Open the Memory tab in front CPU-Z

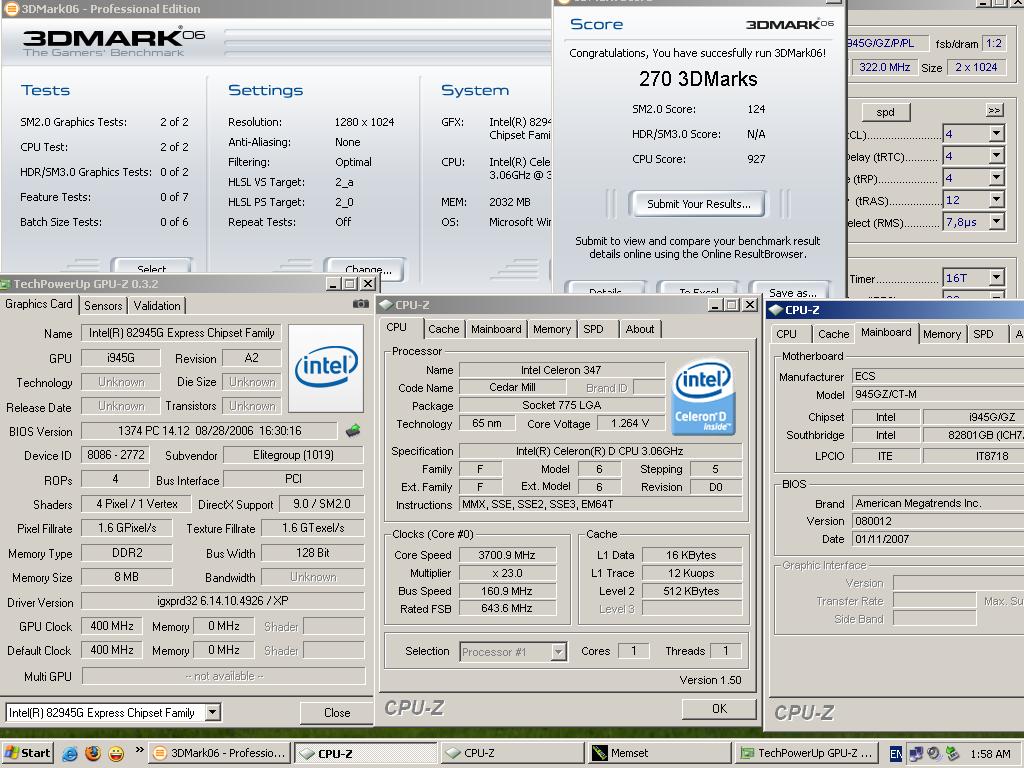552,329
